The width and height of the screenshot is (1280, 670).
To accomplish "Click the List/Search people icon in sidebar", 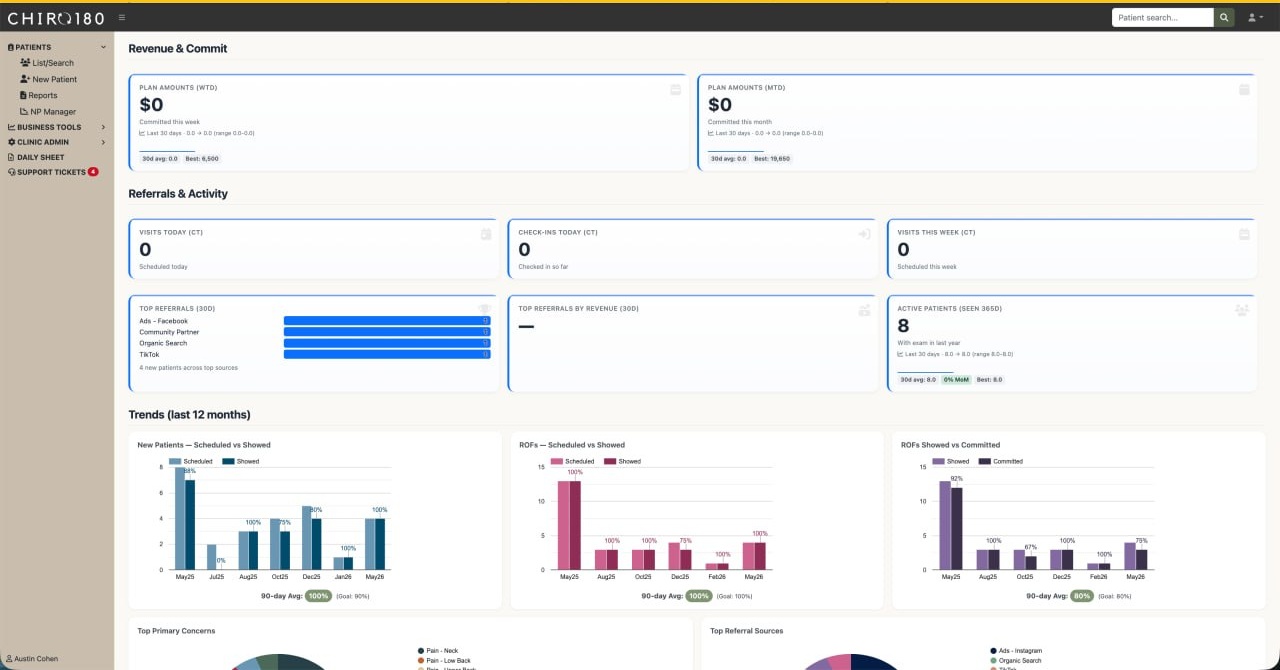I will point(25,63).
